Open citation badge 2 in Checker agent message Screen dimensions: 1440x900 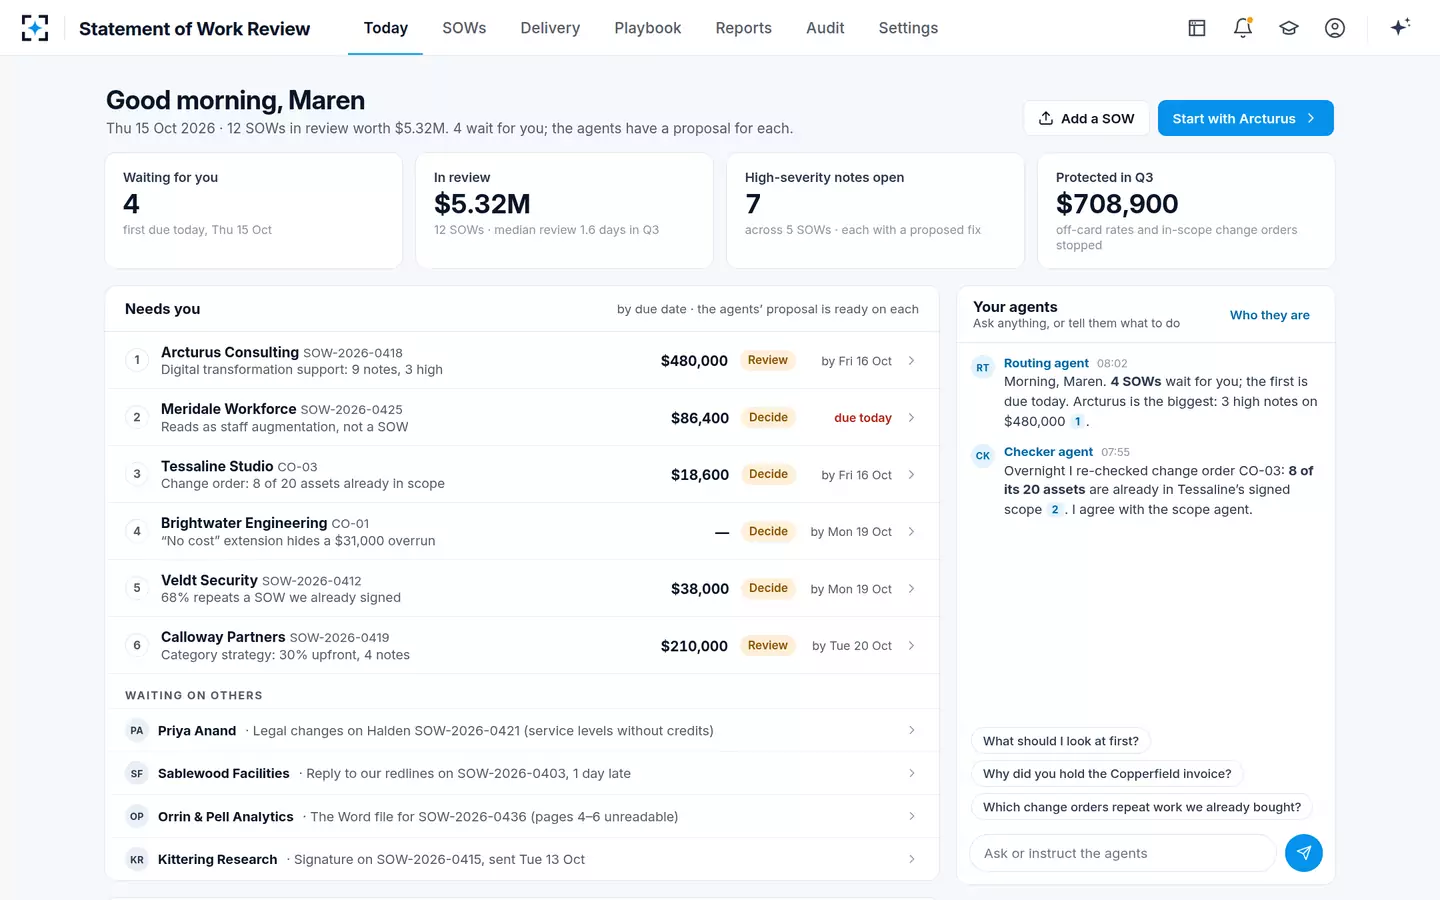pyautogui.click(x=1055, y=510)
